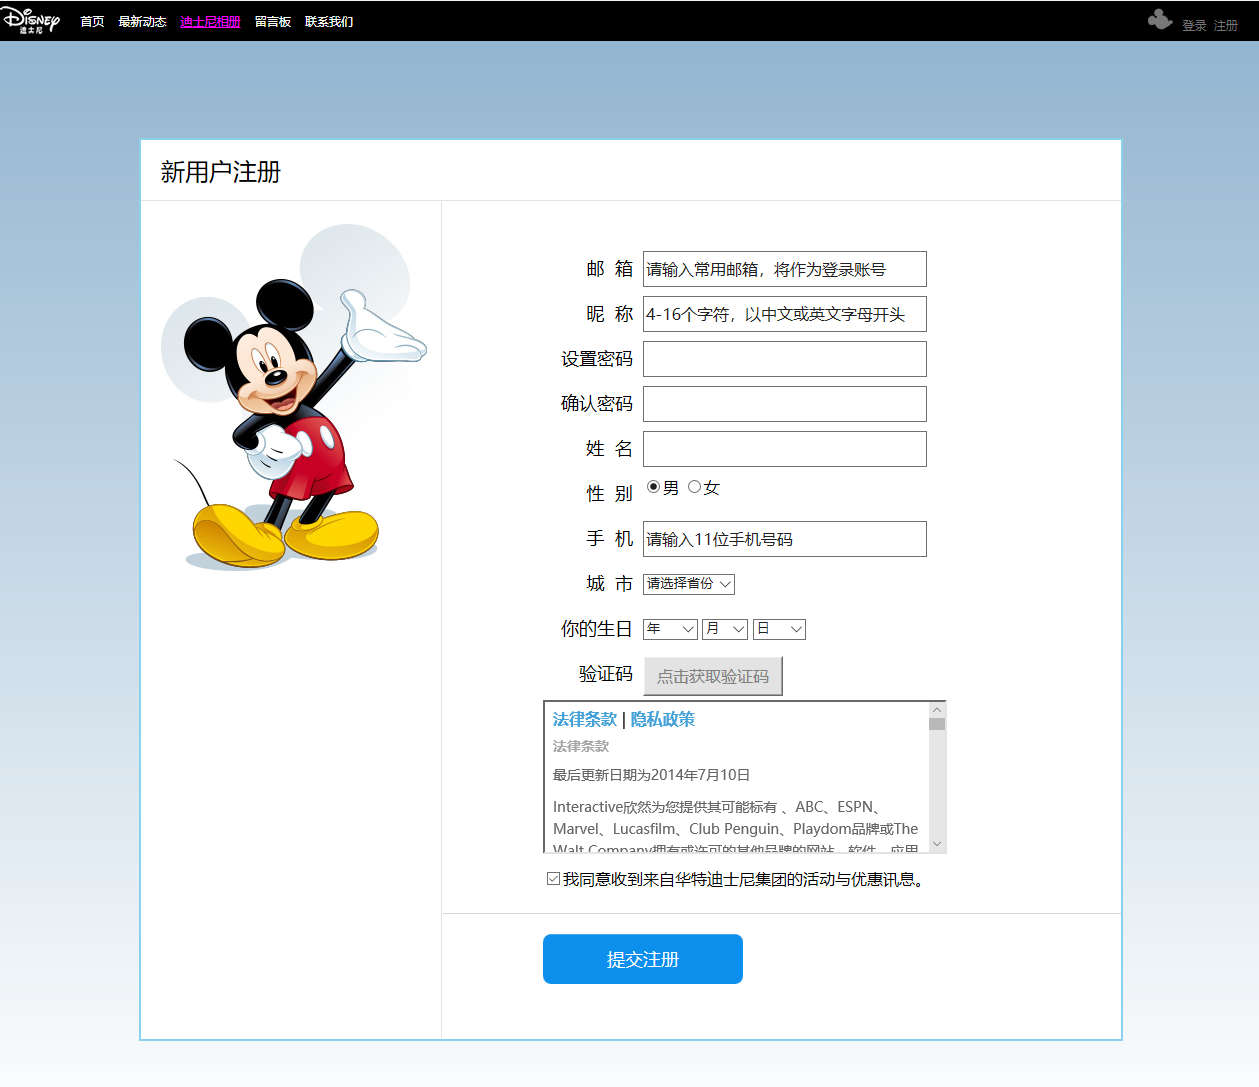Uncheck the 我同意收到 offers checkbox

[553, 879]
